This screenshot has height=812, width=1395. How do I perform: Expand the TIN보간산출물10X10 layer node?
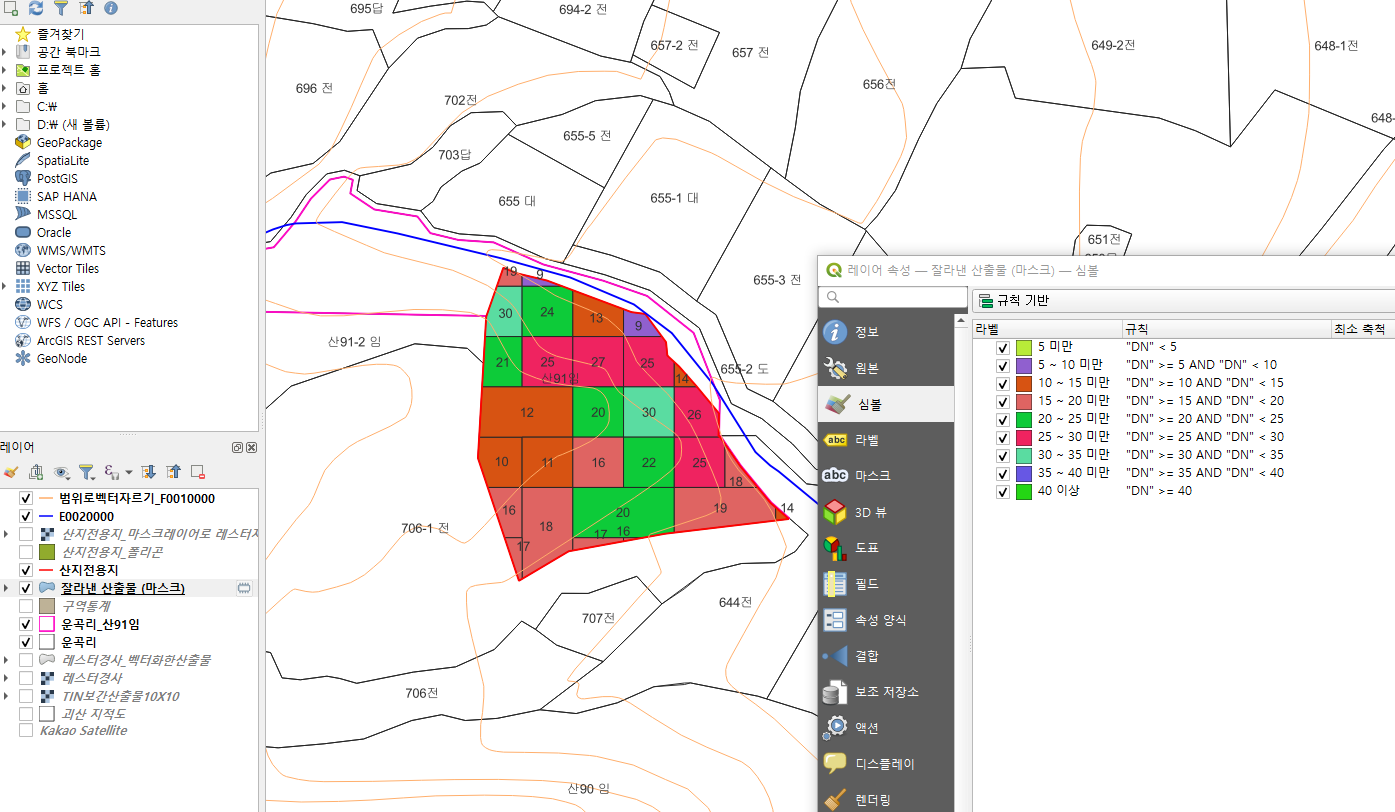pos(7,696)
